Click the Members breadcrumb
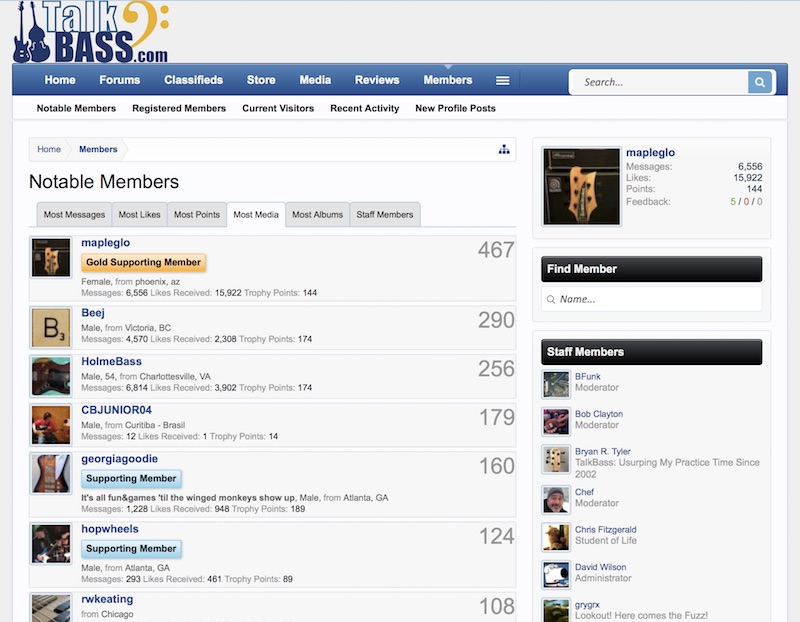Image resolution: width=800 pixels, height=622 pixels. coord(98,150)
